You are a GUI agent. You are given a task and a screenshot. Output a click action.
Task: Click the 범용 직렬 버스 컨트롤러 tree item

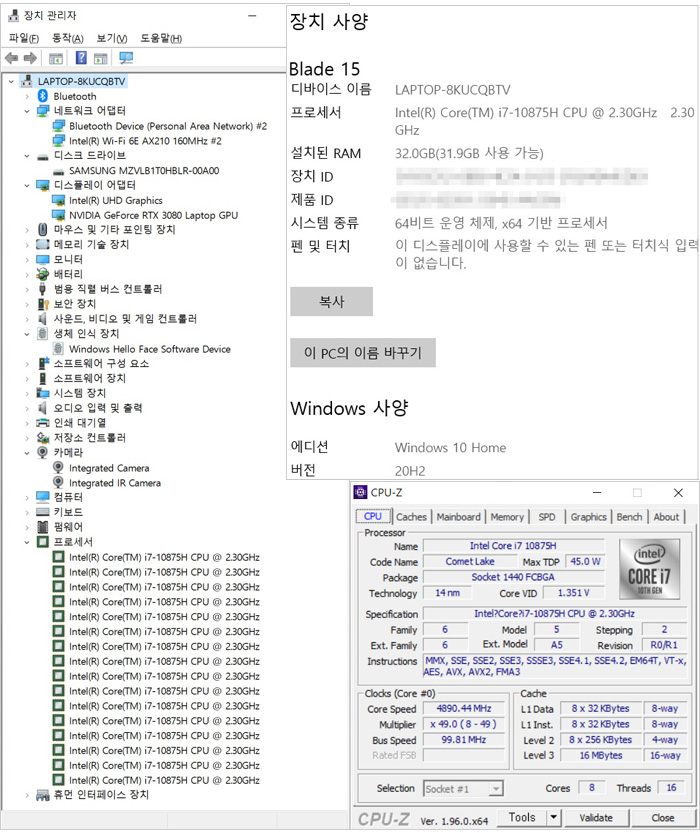tap(108, 289)
